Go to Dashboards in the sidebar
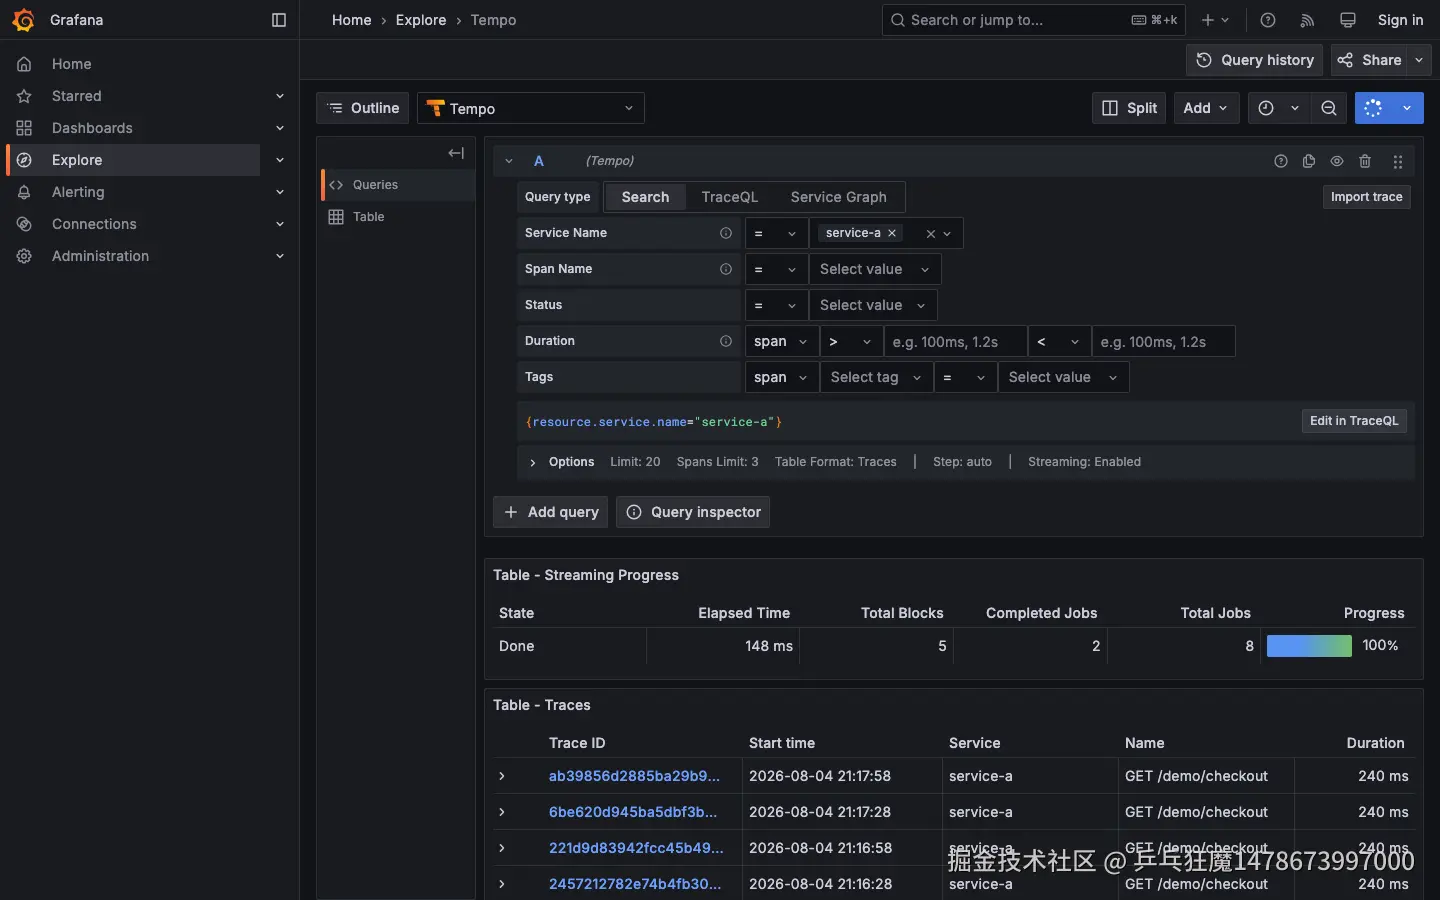This screenshot has height=900, width=1440. pos(92,128)
